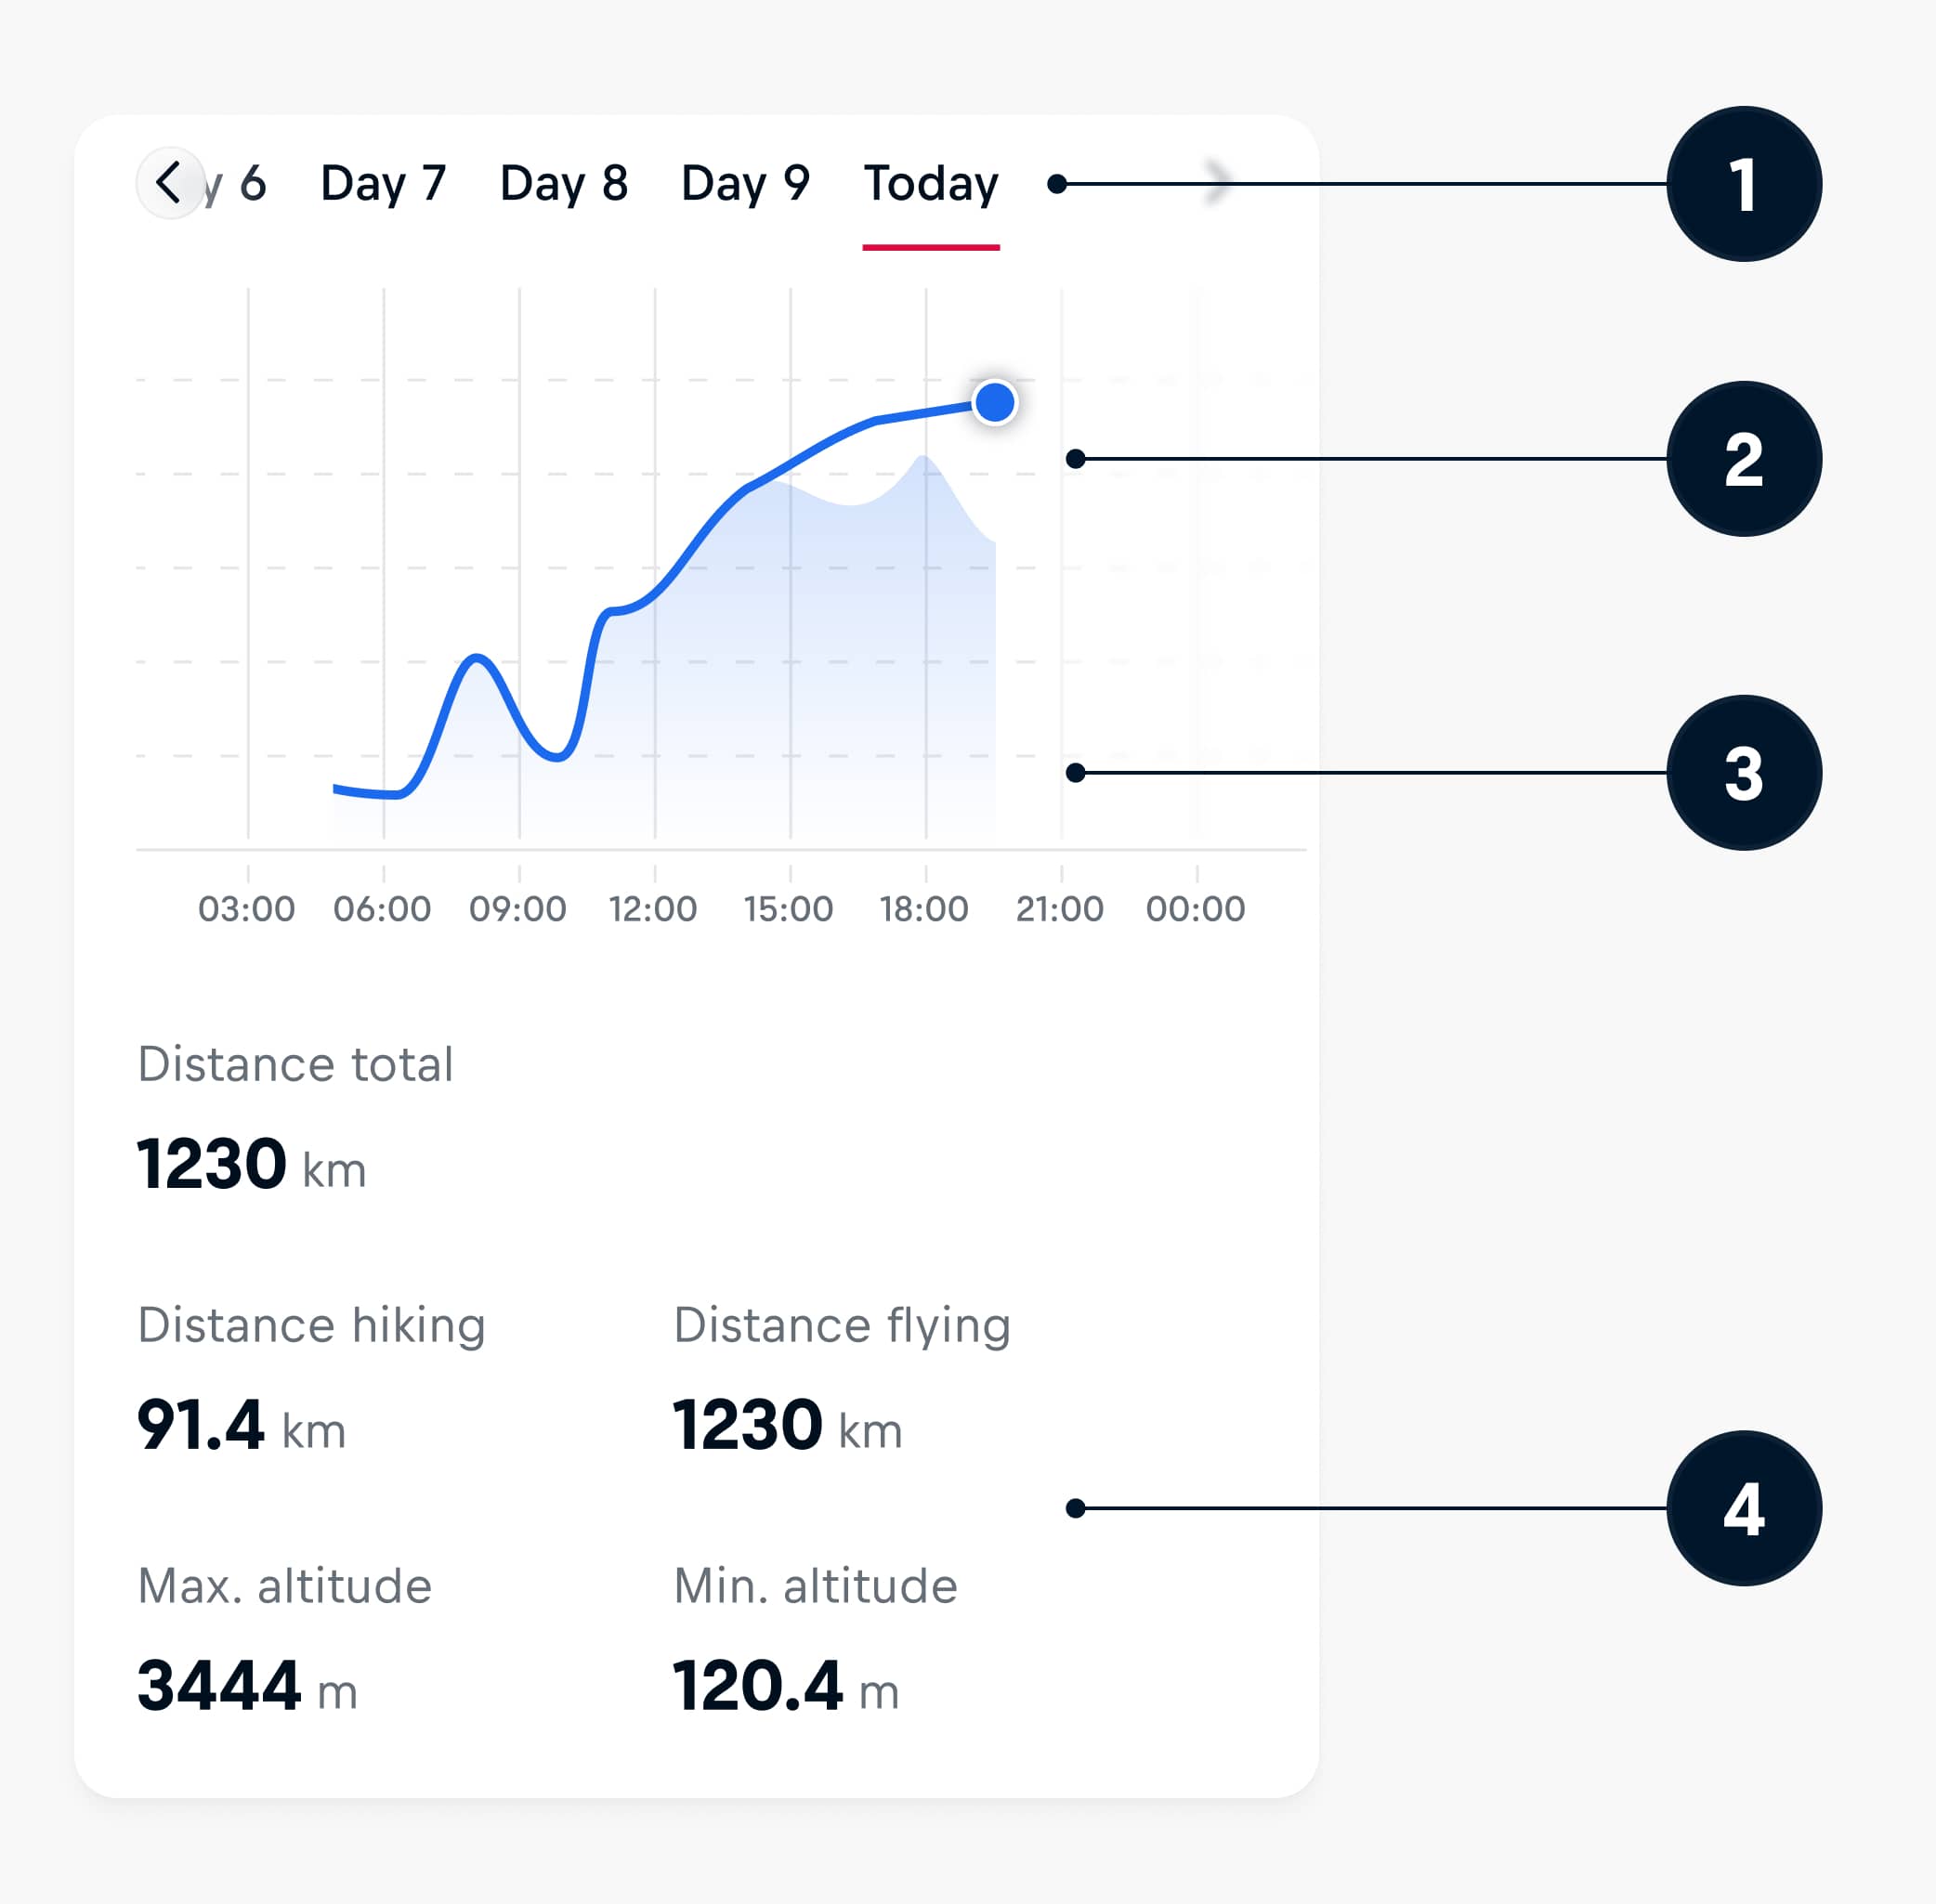Click annotation badge number 4
This screenshot has width=1936, height=1904.
(1743, 1508)
